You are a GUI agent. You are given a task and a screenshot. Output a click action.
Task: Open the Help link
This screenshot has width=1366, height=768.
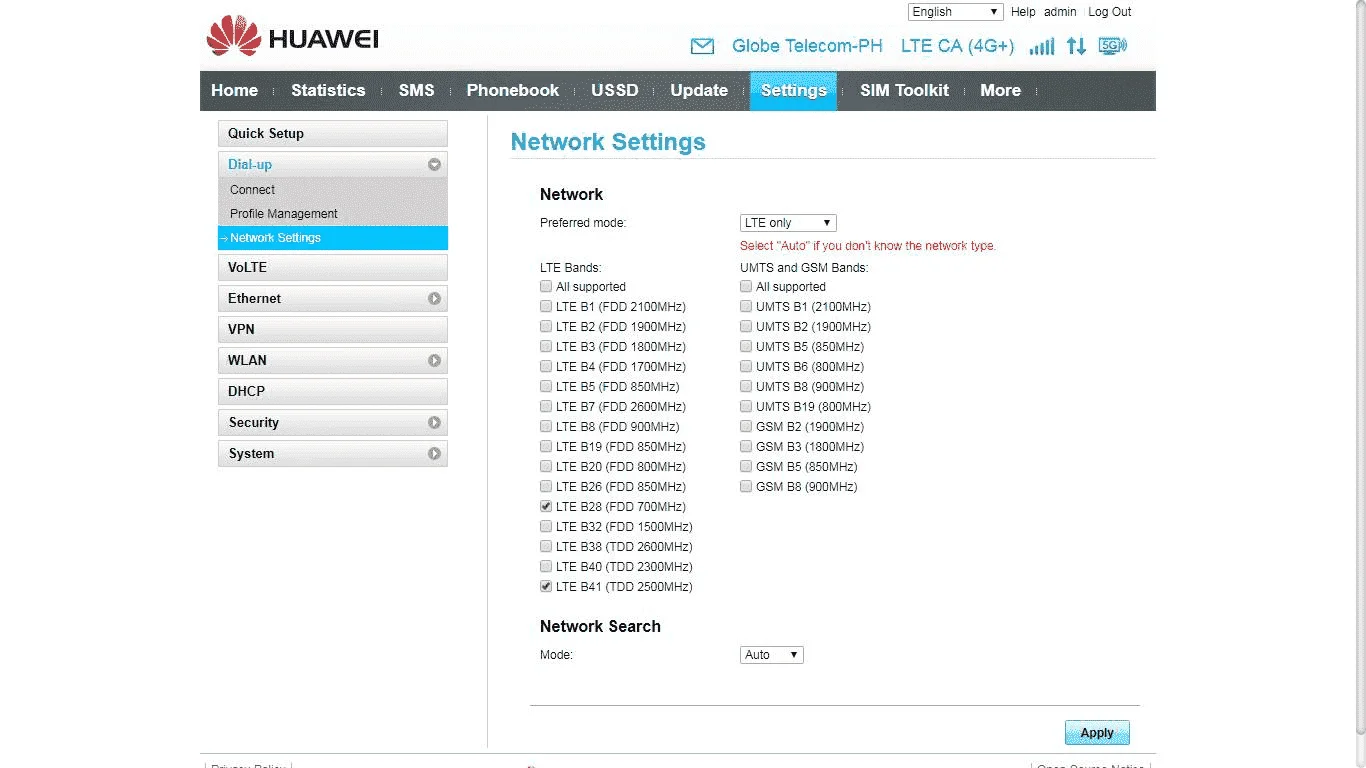click(x=1023, y=12)
